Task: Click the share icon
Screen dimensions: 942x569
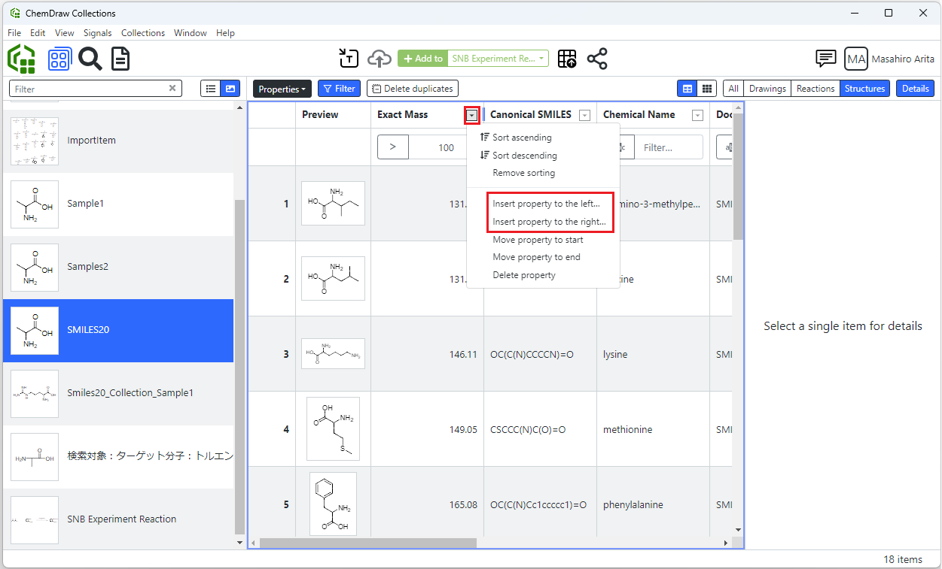Action: pos(597,59)
